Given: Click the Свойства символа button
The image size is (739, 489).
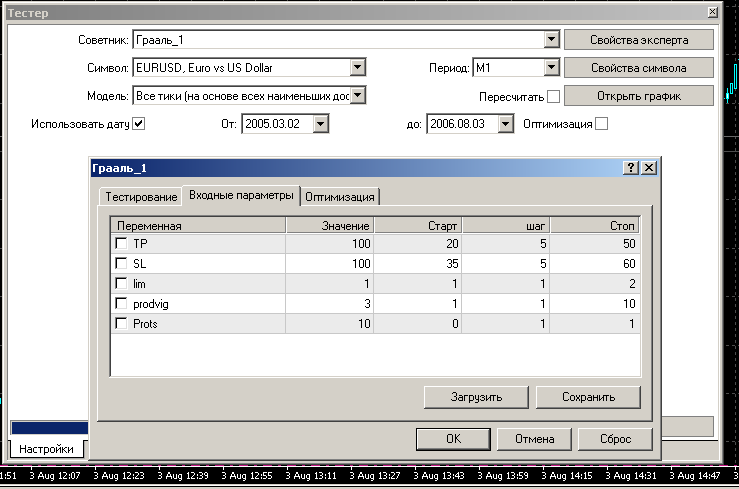Looking at the screenshot, I should coord(639,68).
